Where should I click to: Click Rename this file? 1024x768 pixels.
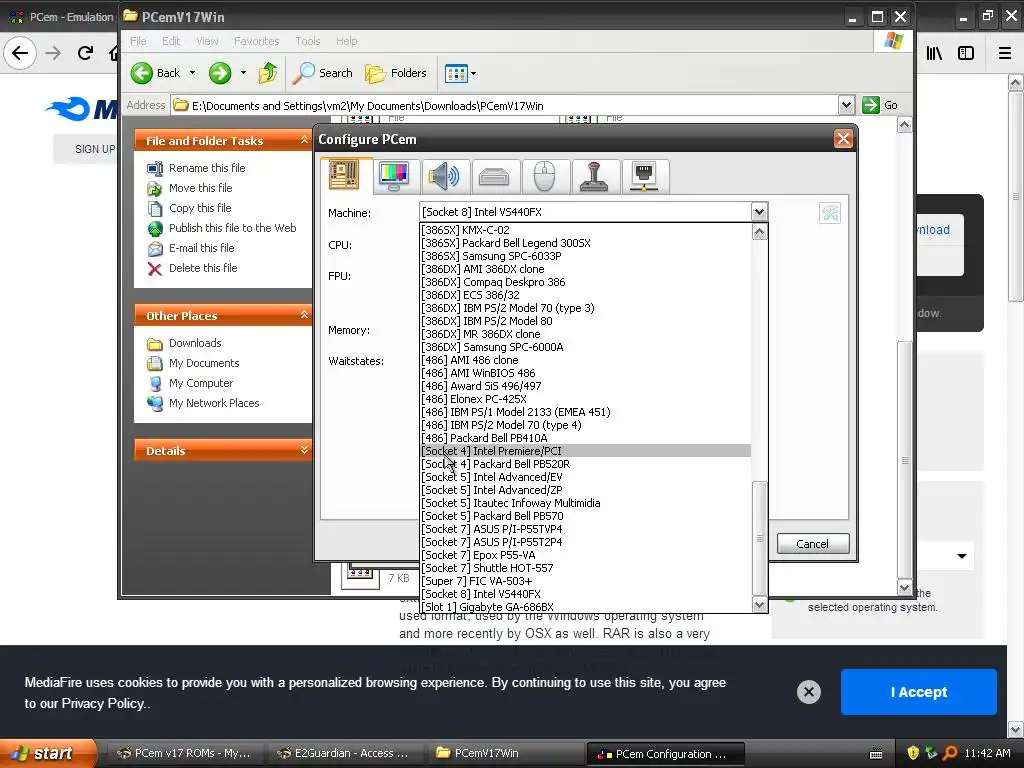point(206,168)
